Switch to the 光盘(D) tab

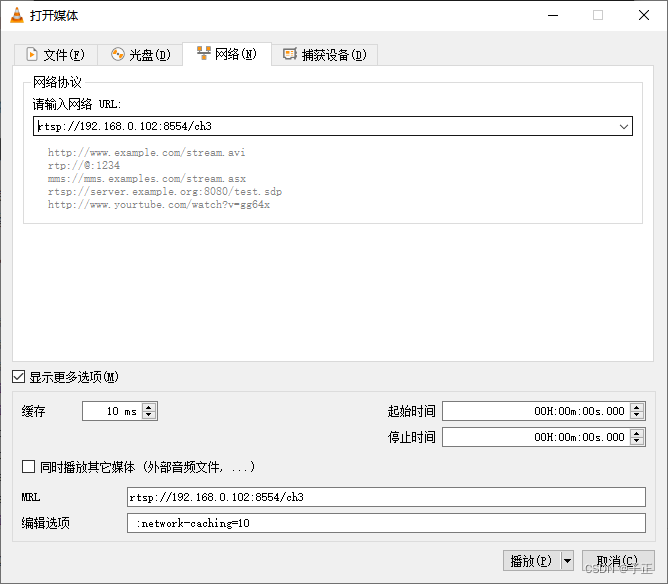(141, 55)
